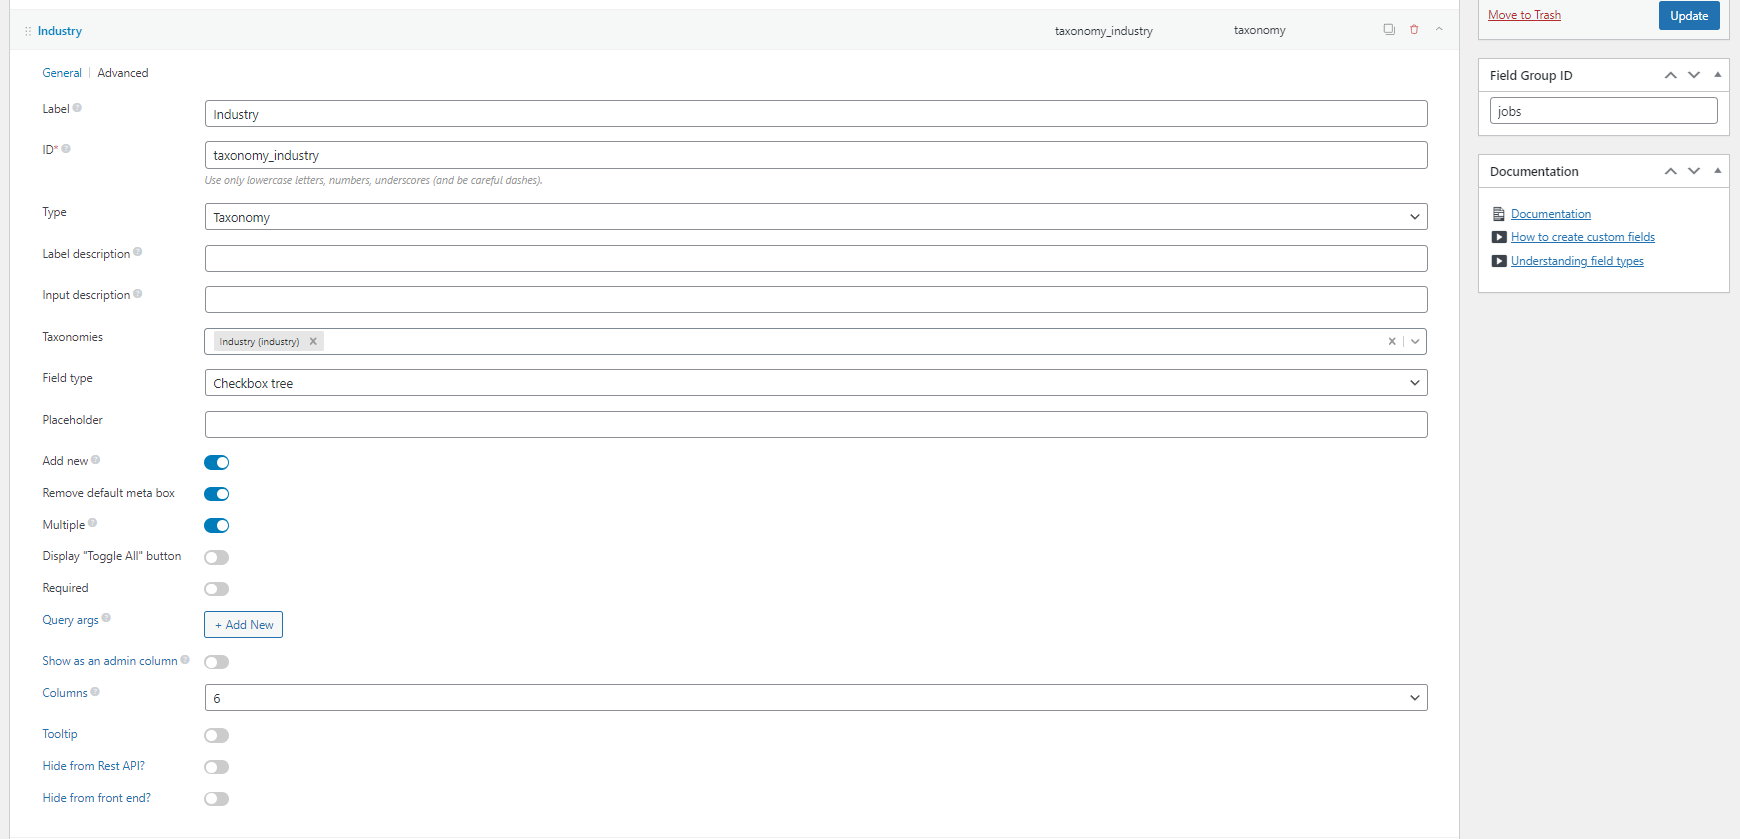Click the Update button
Image resolution: width=1740 pixels, height=839 pixels.
[x=1689, y=15]
